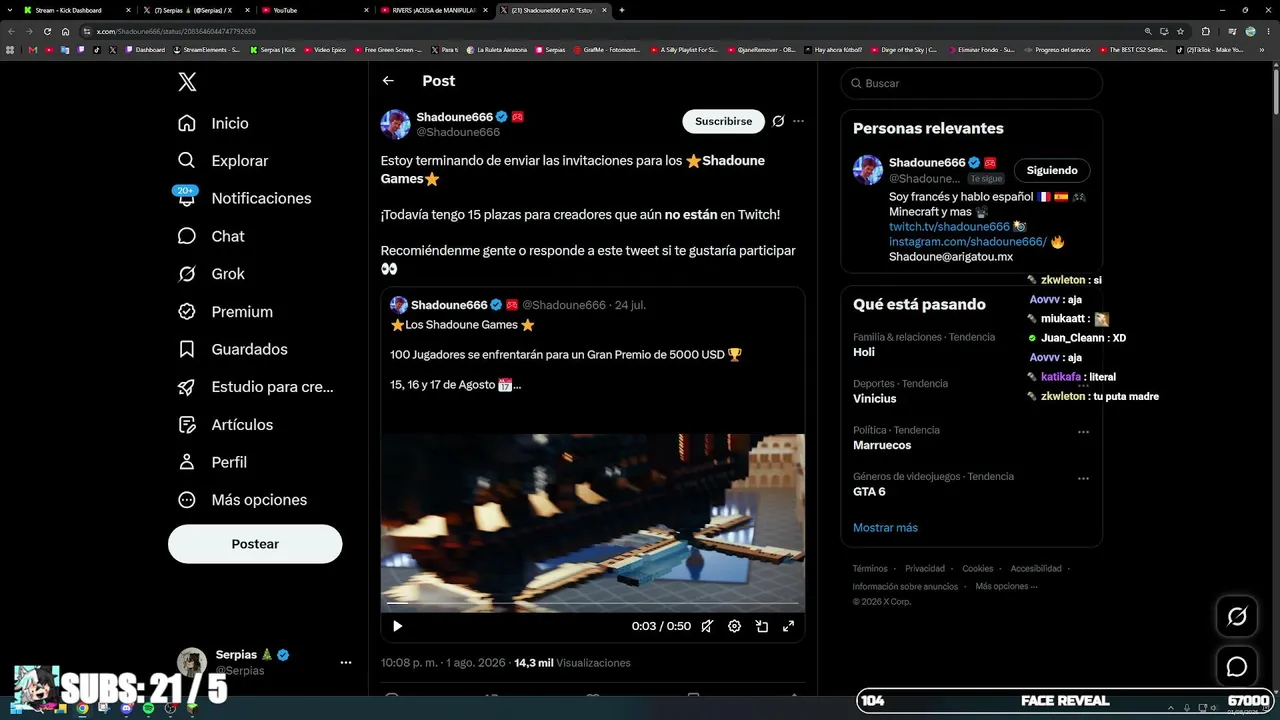Click the Postear button

pyautogui.click(x=255, y=544)
